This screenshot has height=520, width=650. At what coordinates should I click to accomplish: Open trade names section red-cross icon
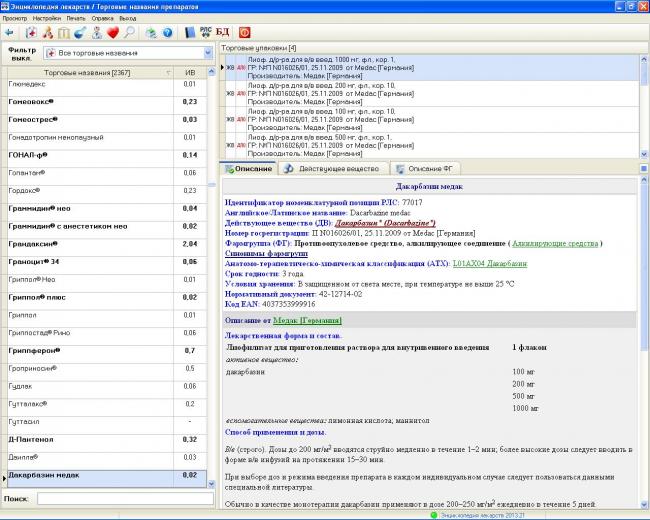pos(31,32)
